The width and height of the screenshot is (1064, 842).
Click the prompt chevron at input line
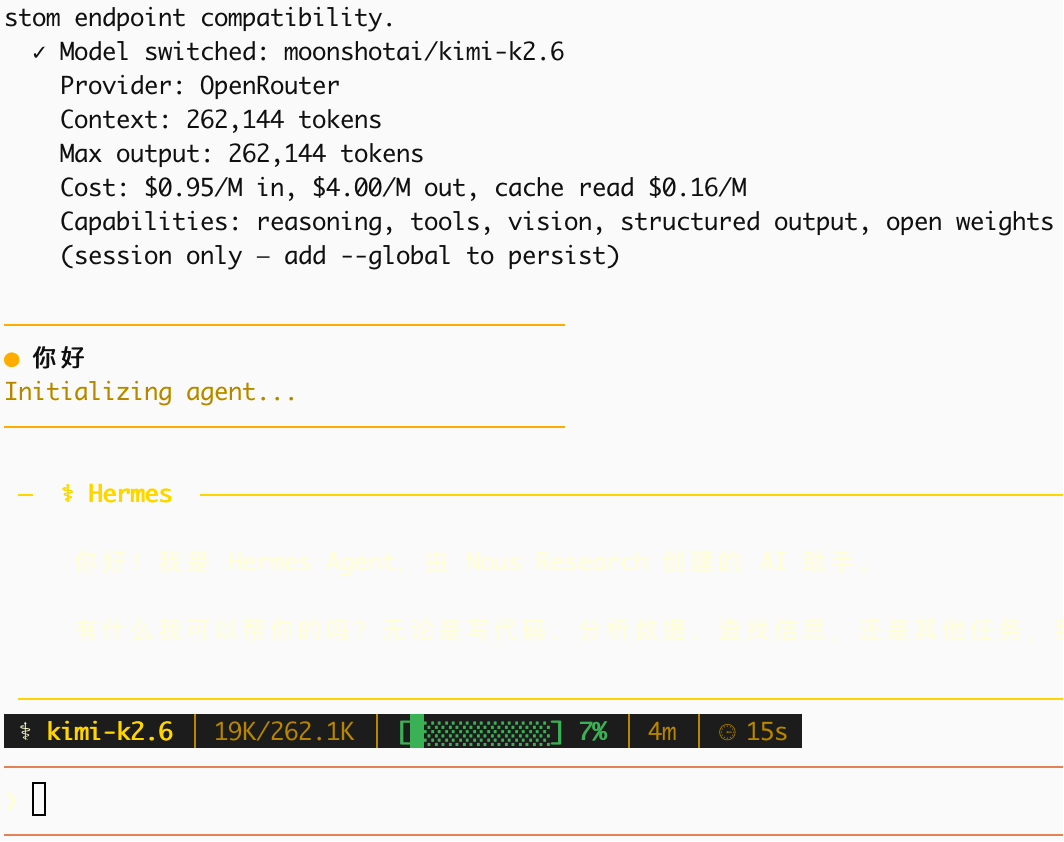(12, 801)
